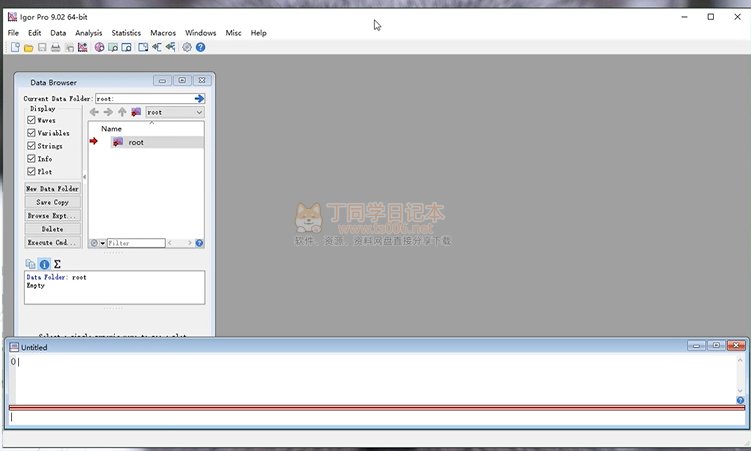751x451 pixels.
Task: Click the printer icon in the toolbar
Action: pyautogui.click(x=56, y=47)
